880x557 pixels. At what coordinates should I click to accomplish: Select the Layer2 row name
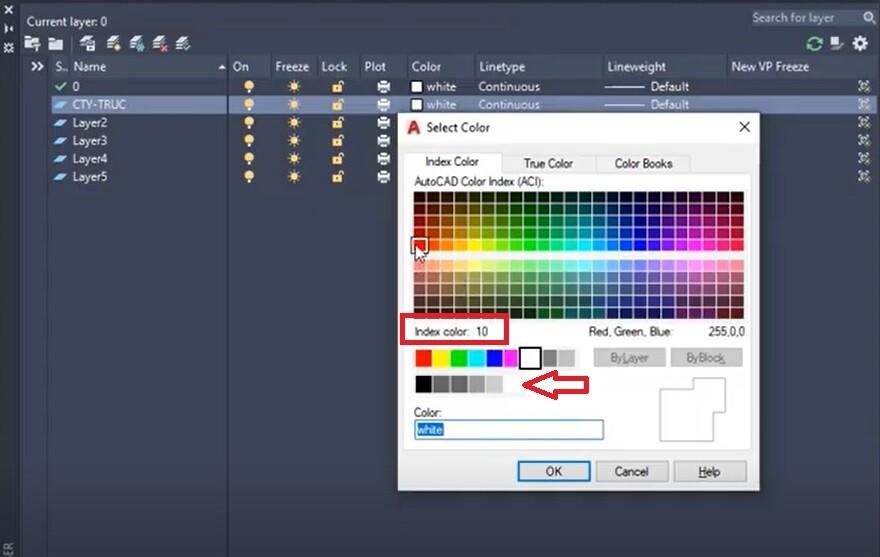[90, 122]
